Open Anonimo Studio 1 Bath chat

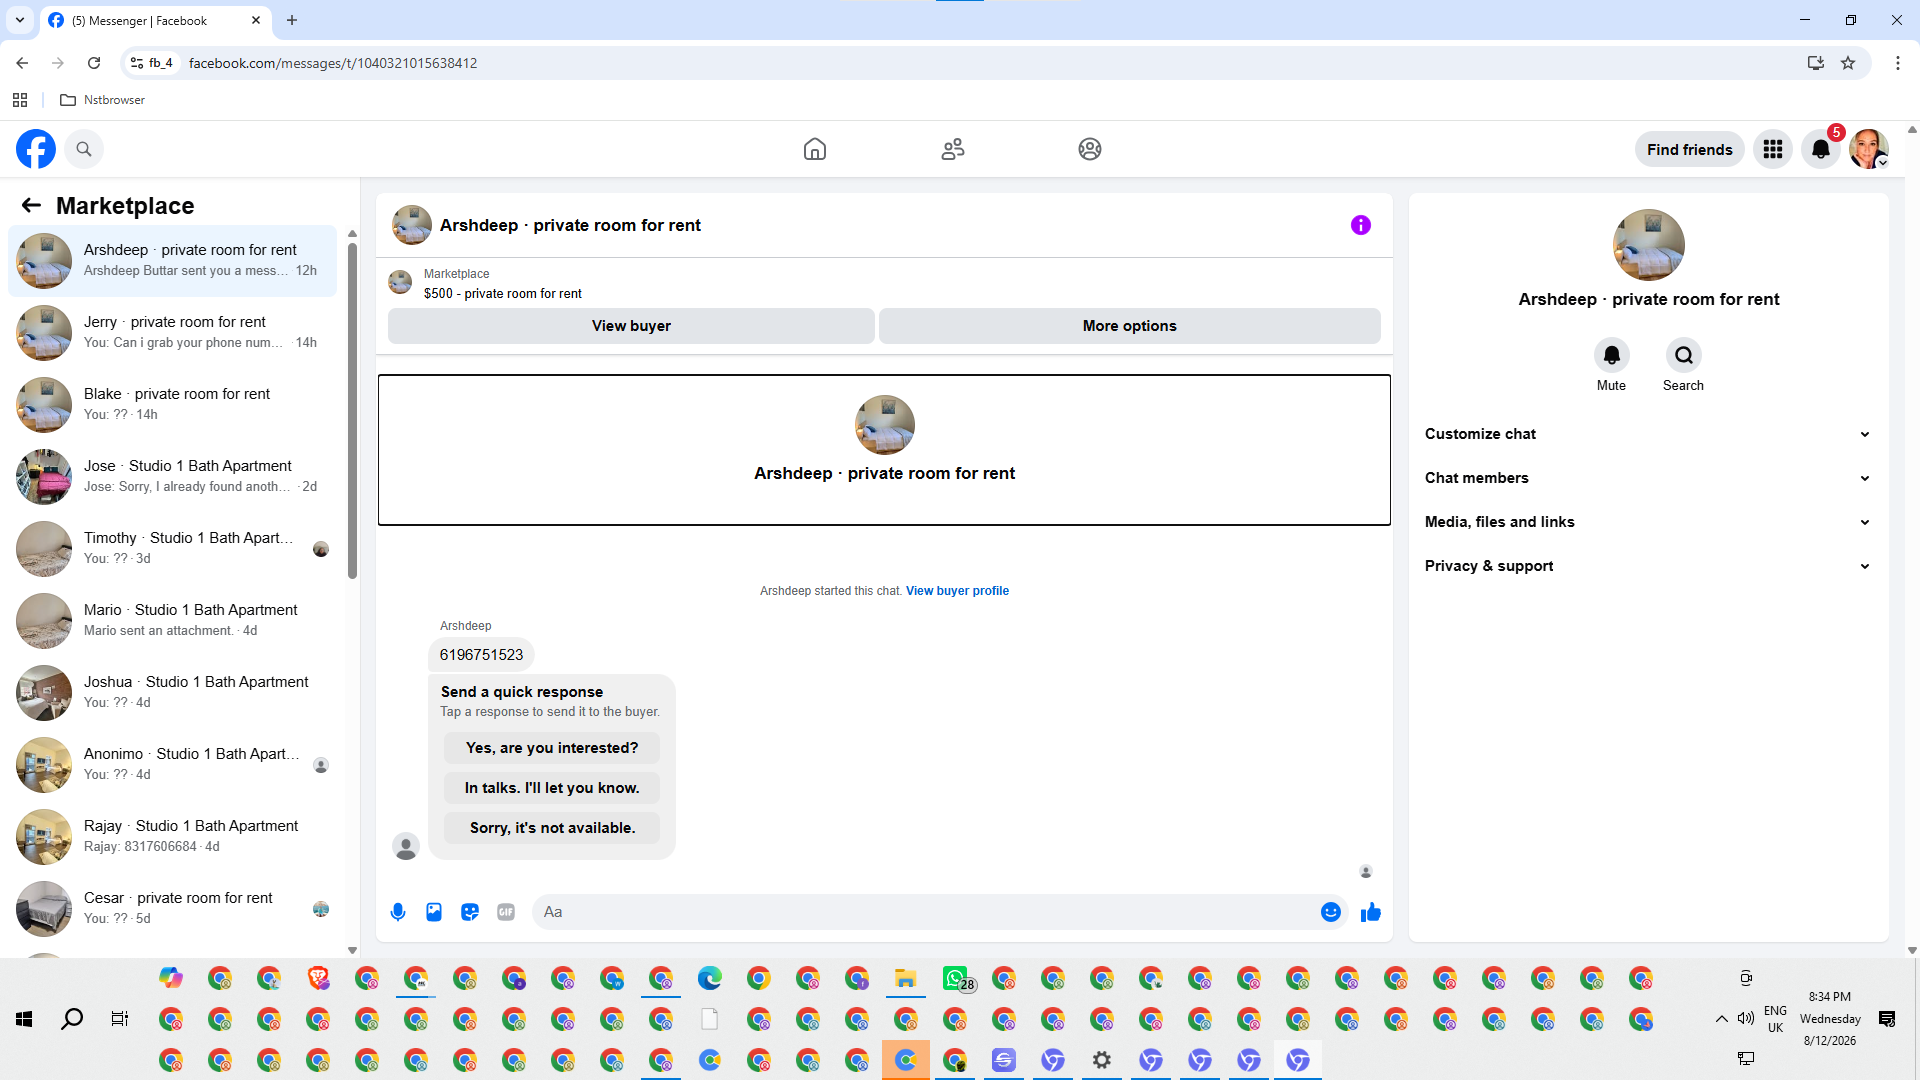172,765
